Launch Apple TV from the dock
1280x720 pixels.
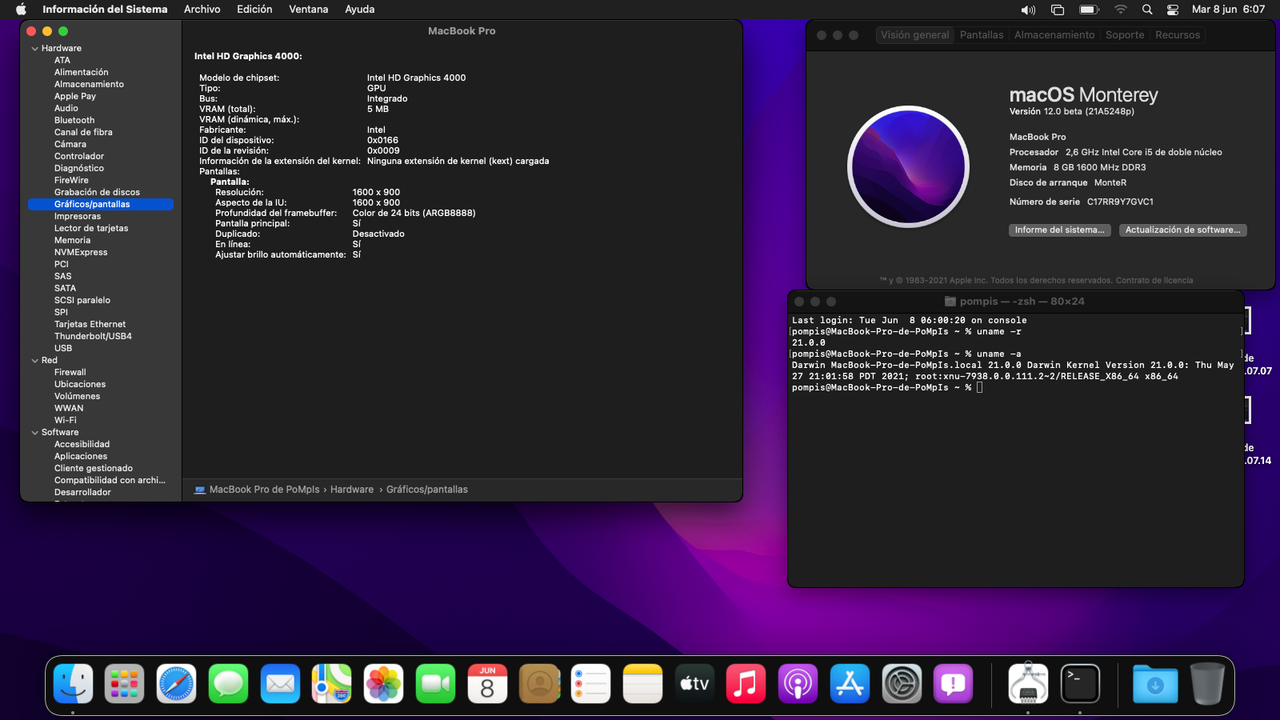[x=695, y=684]
